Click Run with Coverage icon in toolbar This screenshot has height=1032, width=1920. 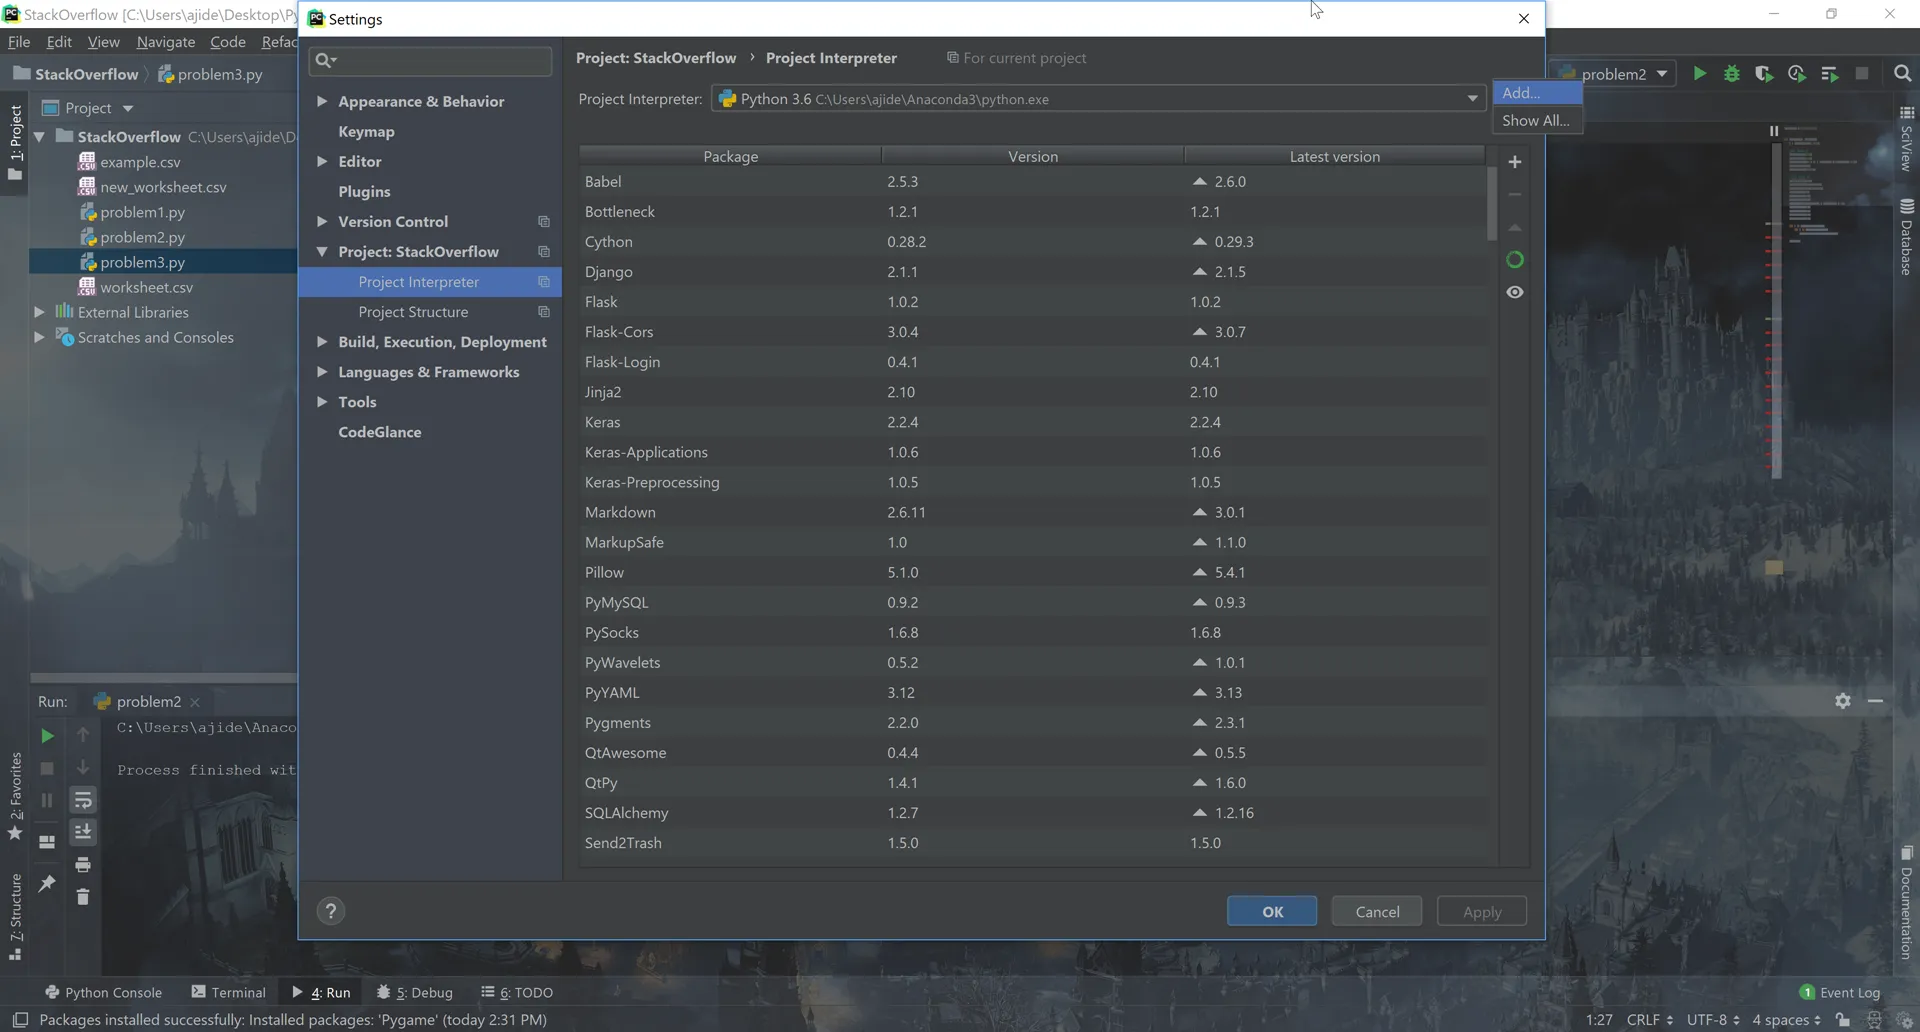(x=1764, y=73)
